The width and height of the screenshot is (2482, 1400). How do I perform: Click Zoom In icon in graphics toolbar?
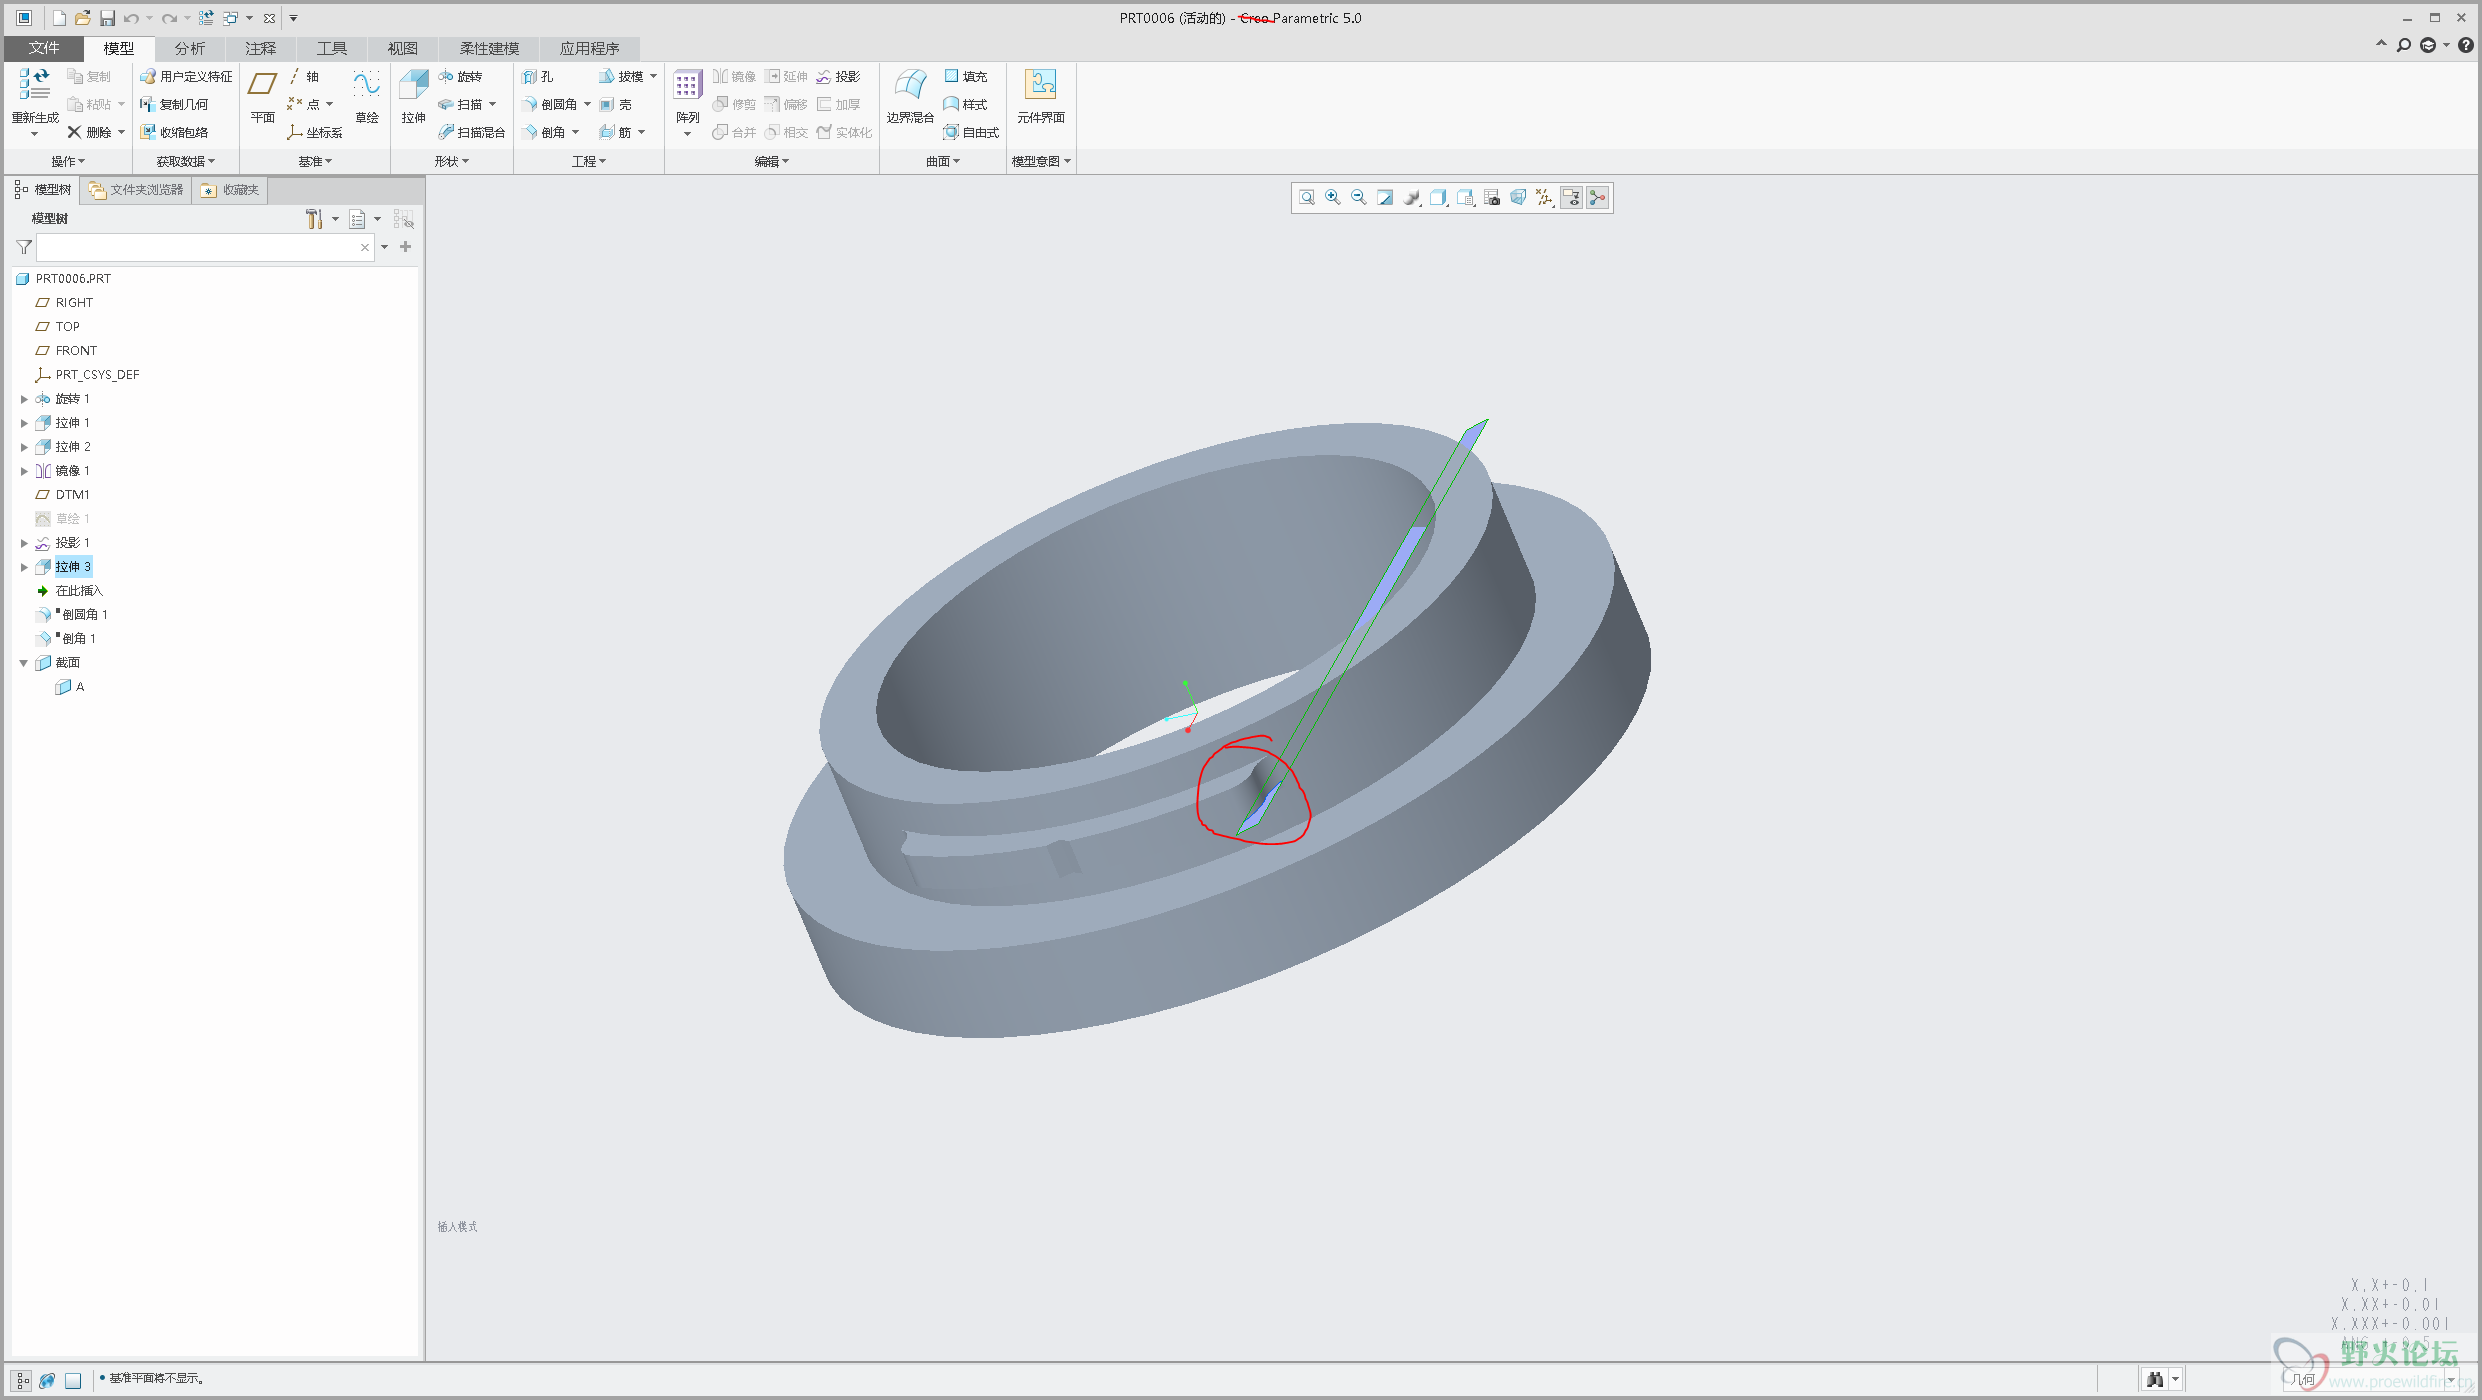(1333, 198)
